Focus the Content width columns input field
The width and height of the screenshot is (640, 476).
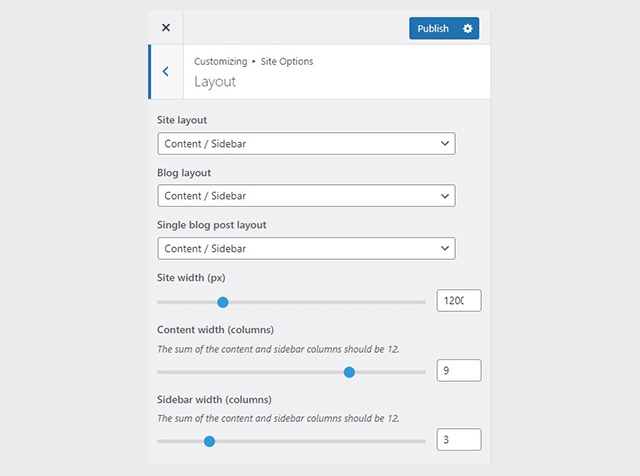459,370
